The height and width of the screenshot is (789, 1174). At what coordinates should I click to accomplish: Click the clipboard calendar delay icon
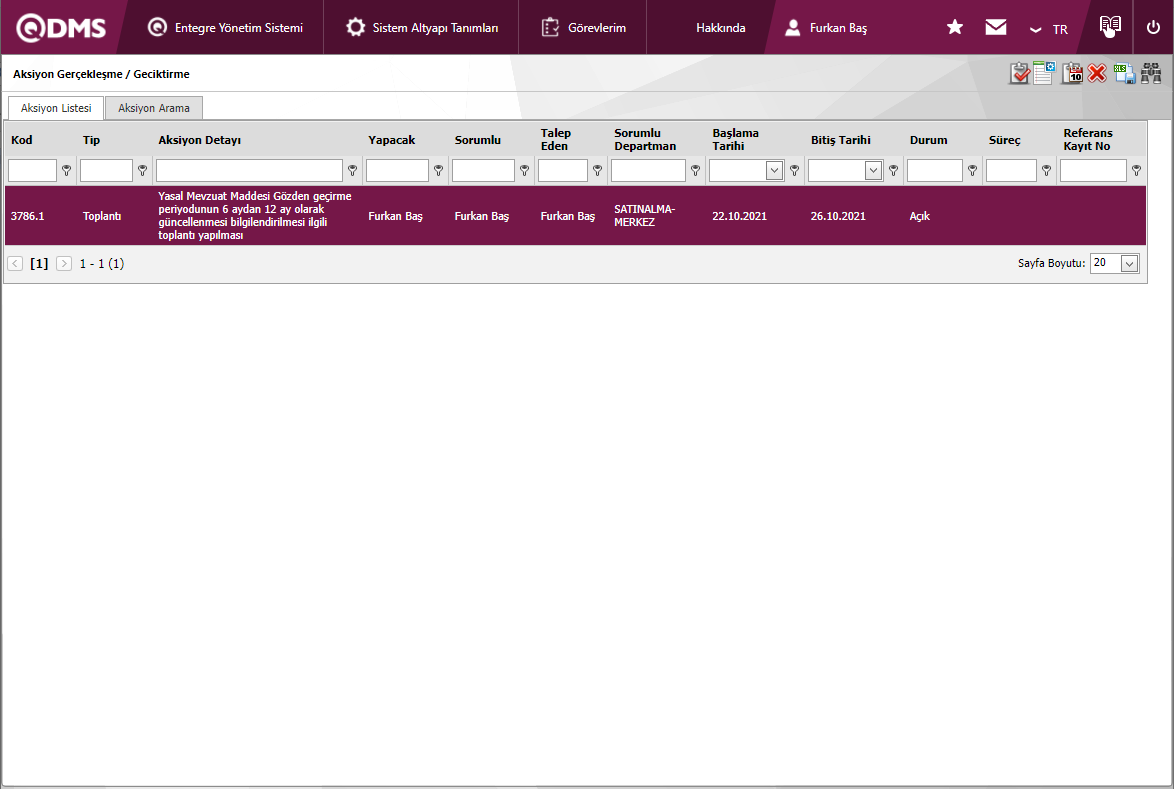point(1072,73)
